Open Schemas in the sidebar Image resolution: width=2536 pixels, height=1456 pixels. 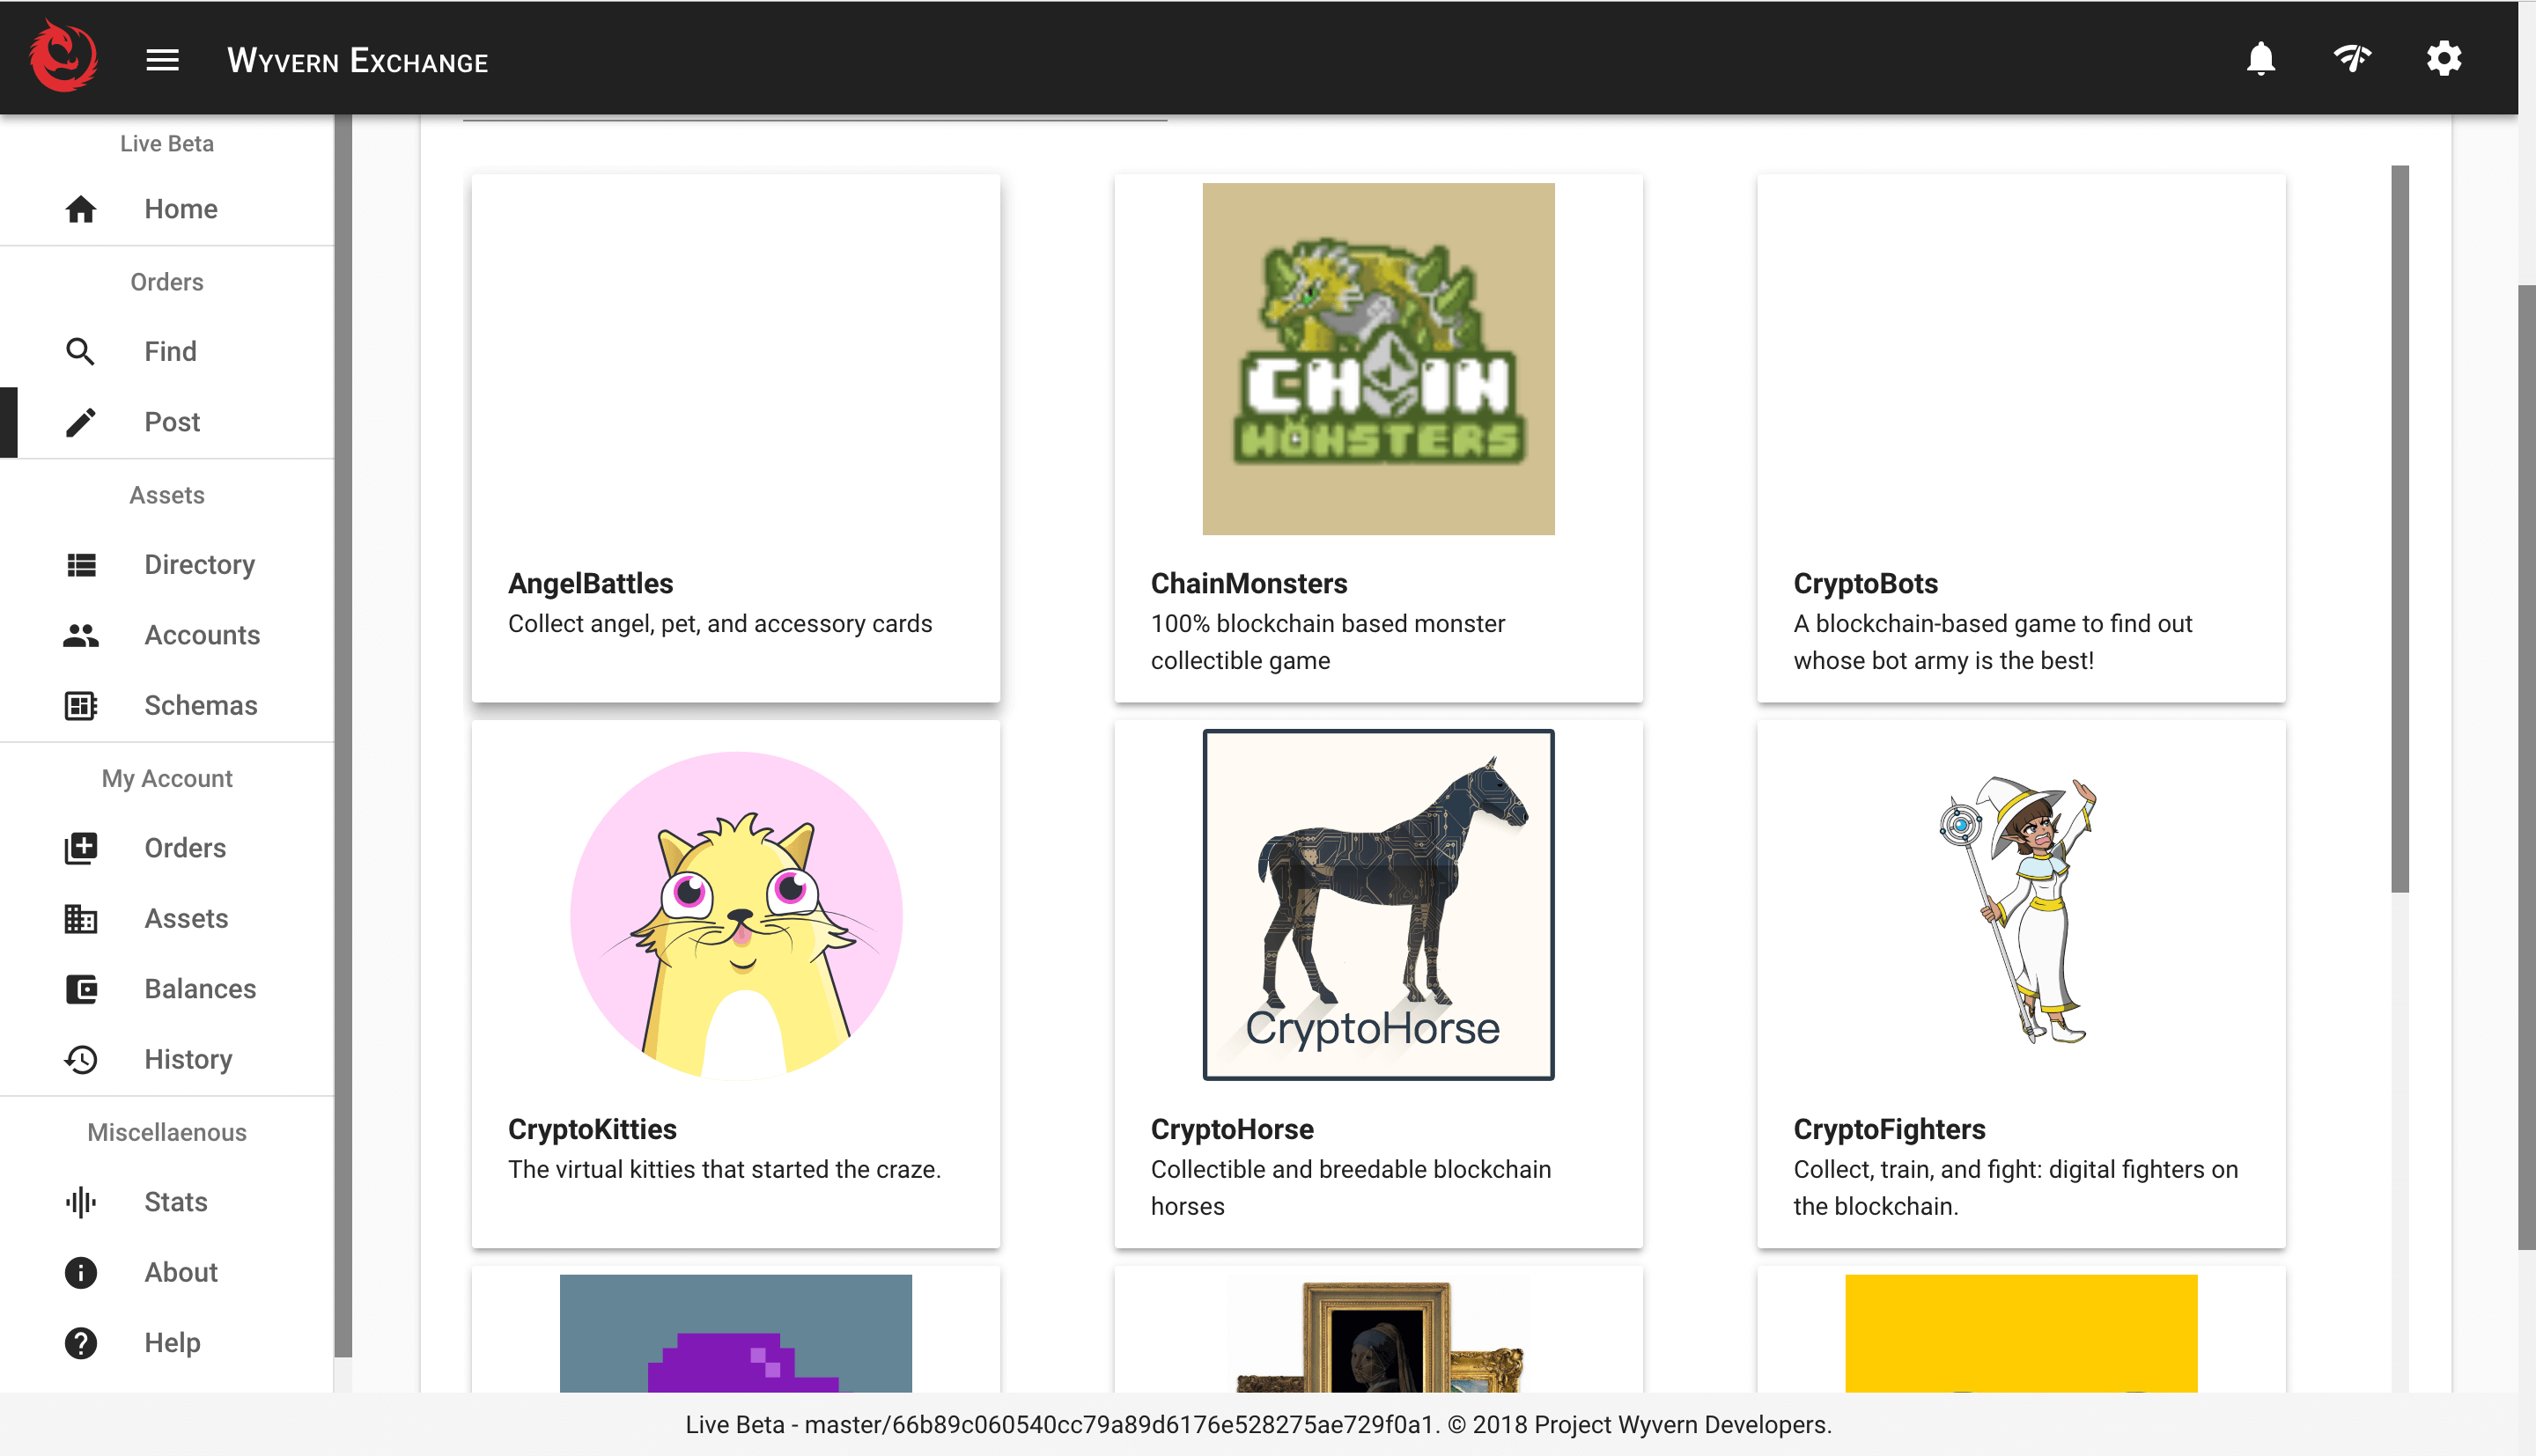[167, 706]
